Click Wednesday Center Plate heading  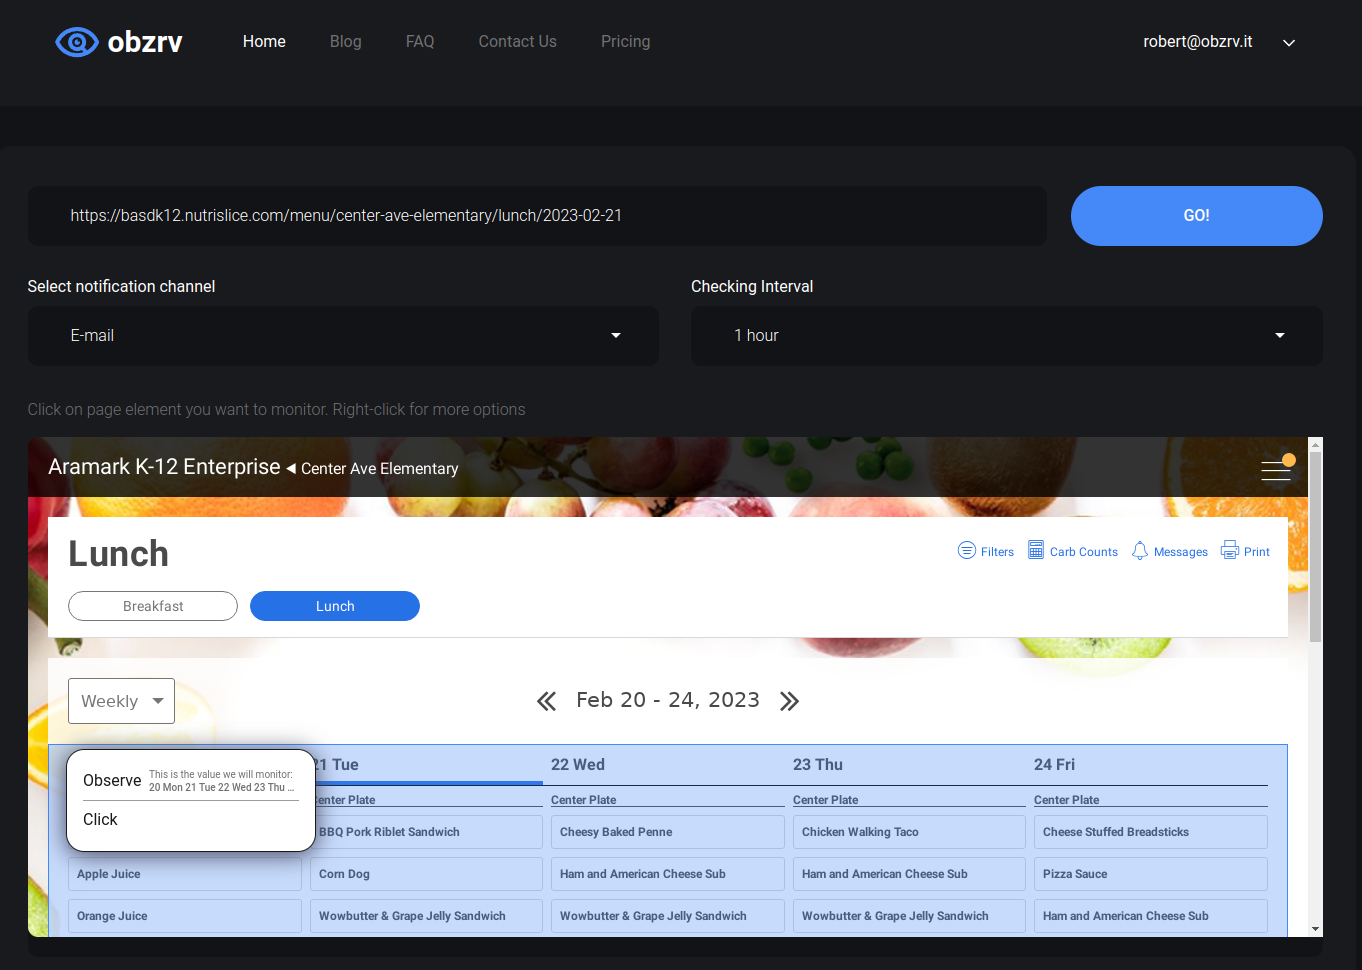click(x=584, y=800)
